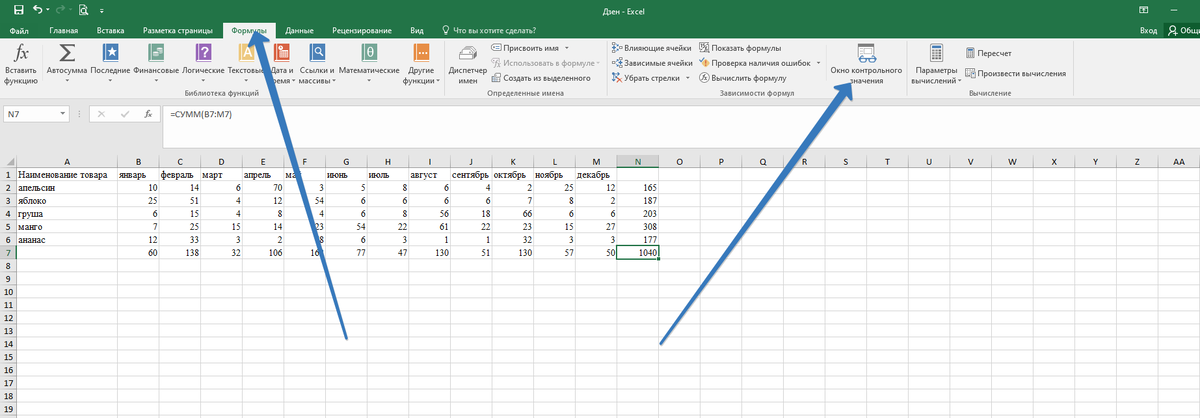Click the Save icon in quick access toolbar
This screenshot has width=1200, height=418.
(18, 12)
